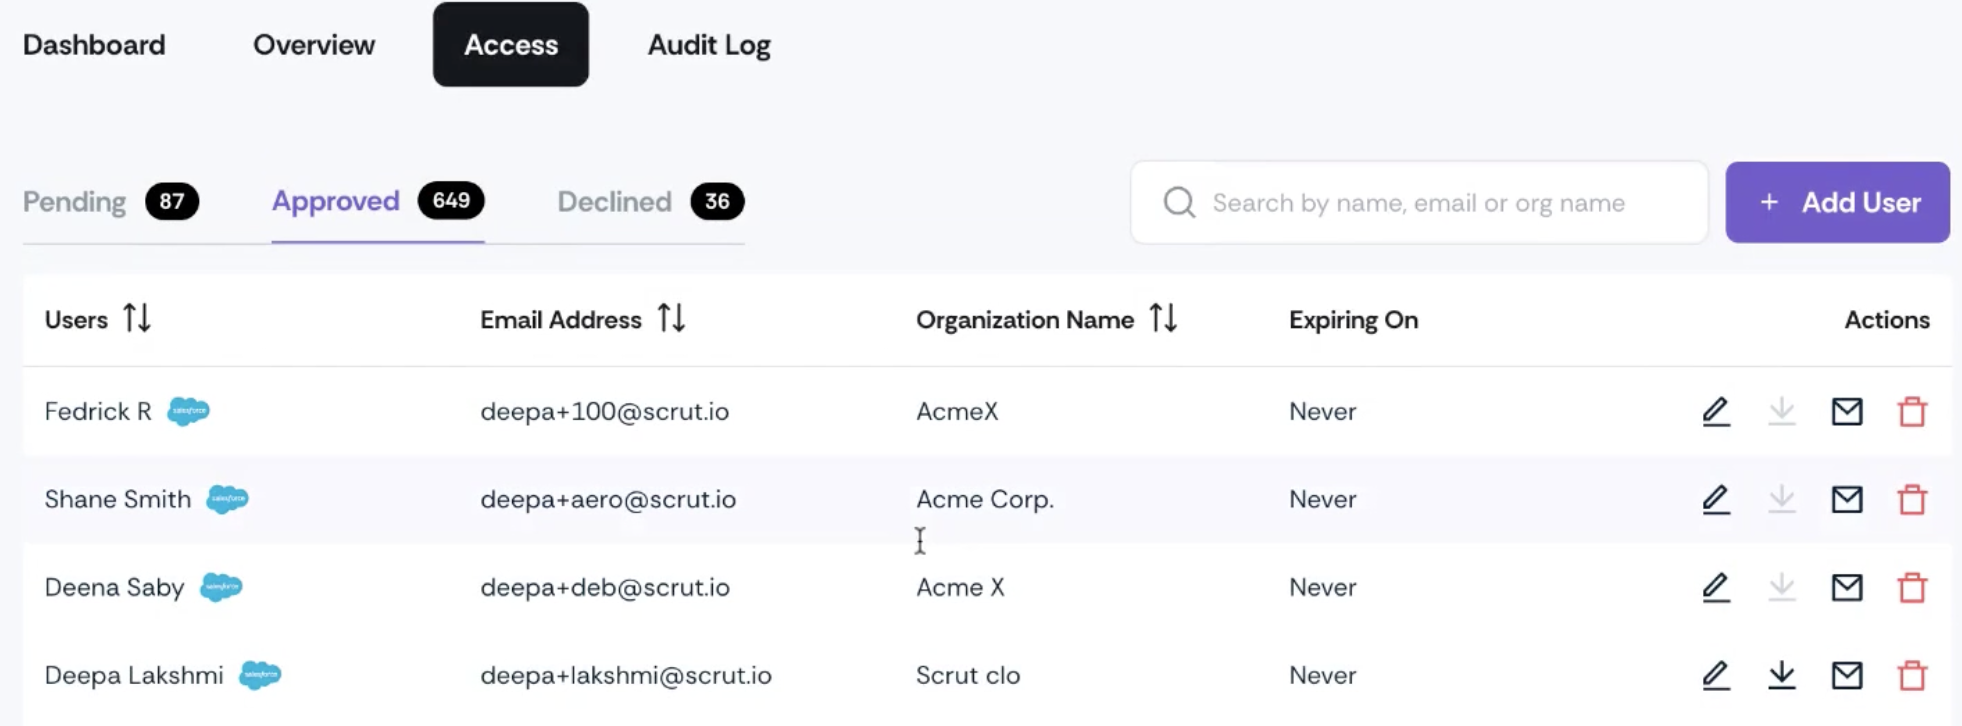Open the Overview tab

[x=314, y=45]
